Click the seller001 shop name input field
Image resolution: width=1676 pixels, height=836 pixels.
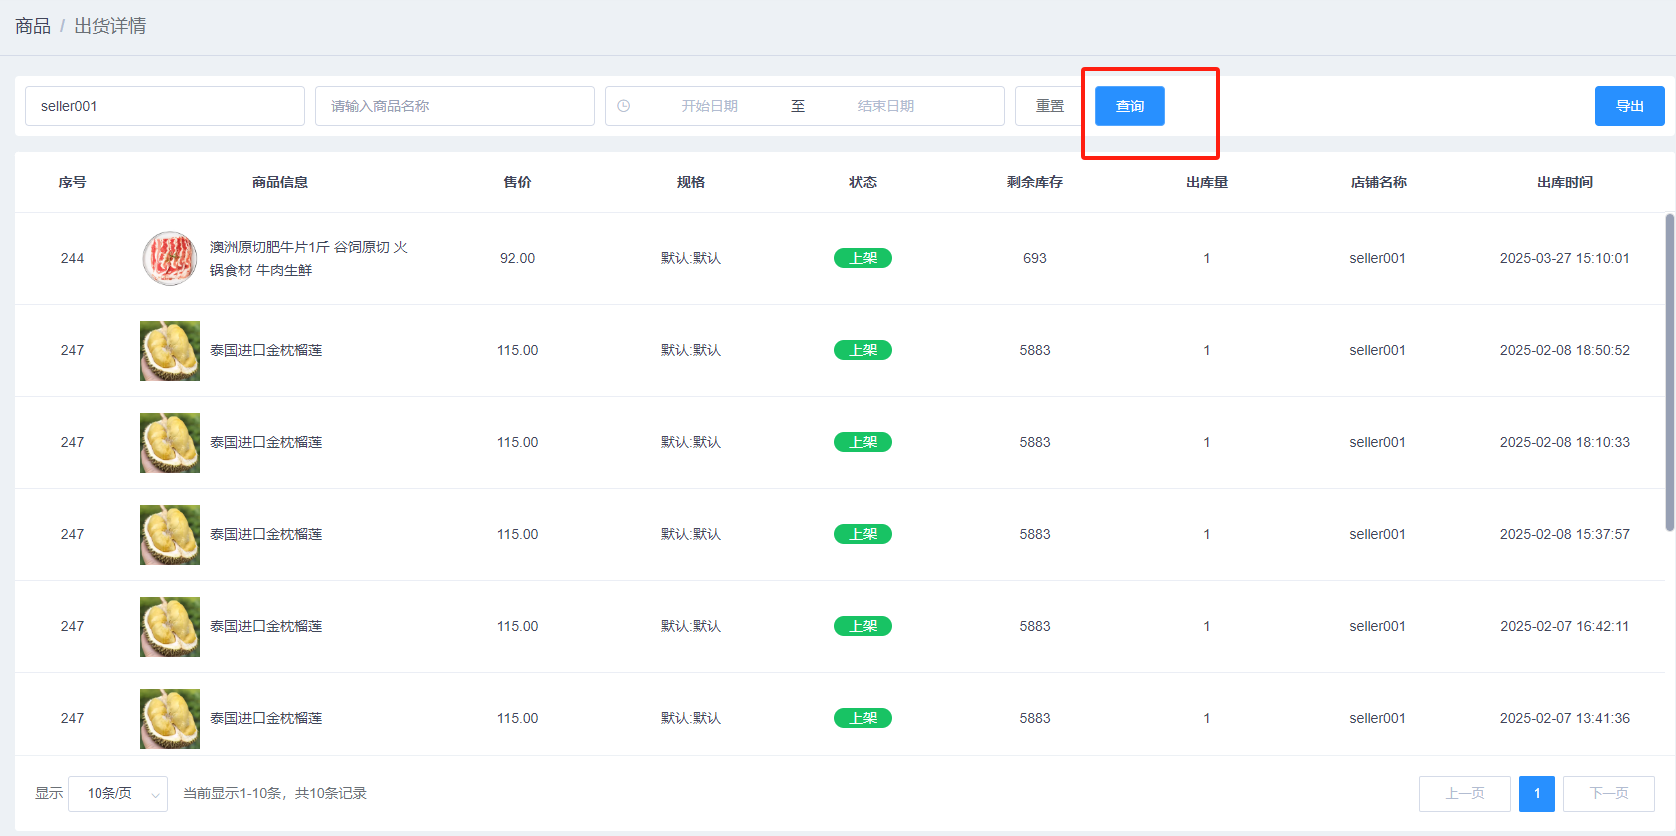coord(165,106)
